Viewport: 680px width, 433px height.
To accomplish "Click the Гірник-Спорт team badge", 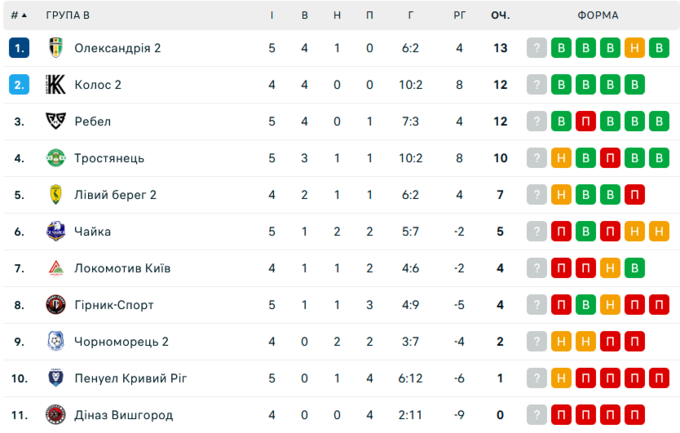I will 56,304.
